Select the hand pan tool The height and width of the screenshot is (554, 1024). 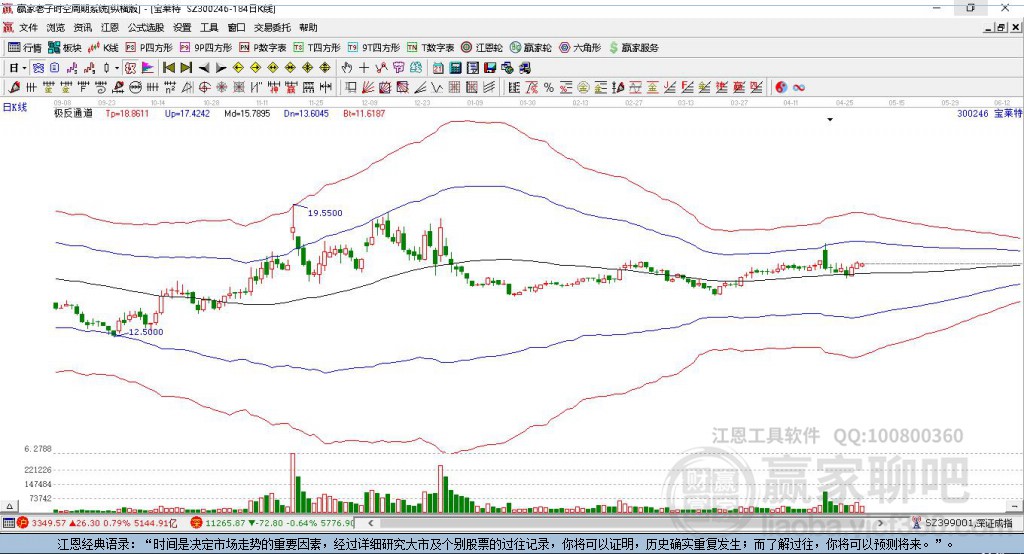pos(347,68)
